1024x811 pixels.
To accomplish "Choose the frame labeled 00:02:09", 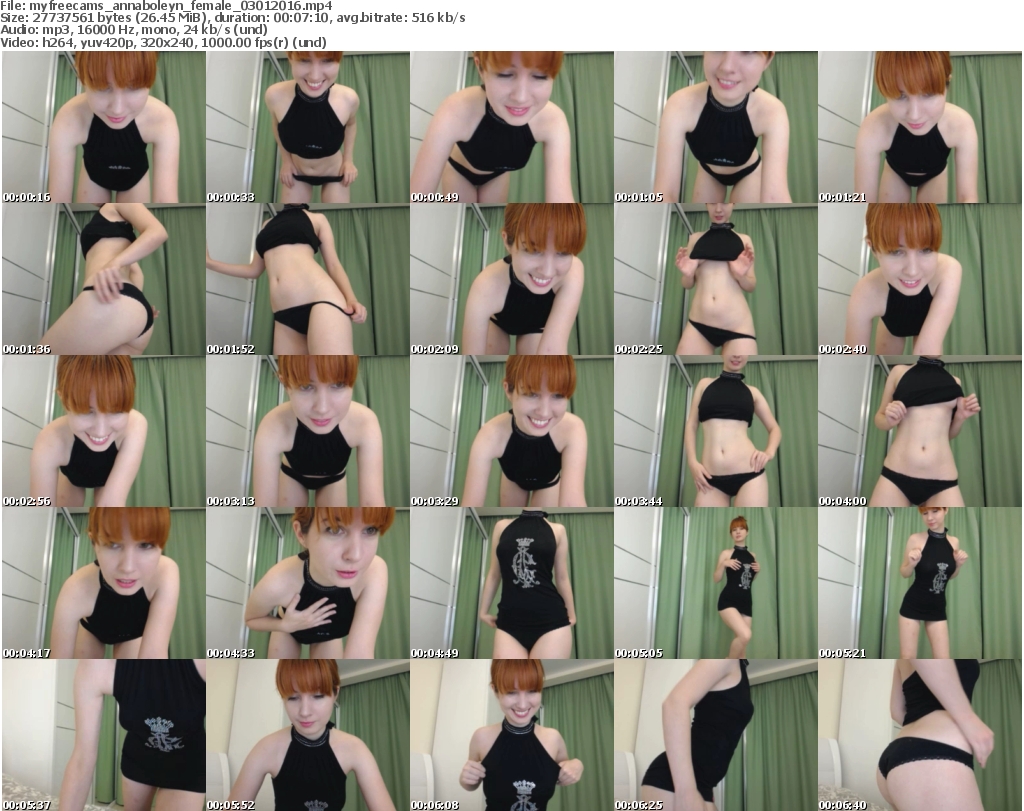I will [511, 279].
